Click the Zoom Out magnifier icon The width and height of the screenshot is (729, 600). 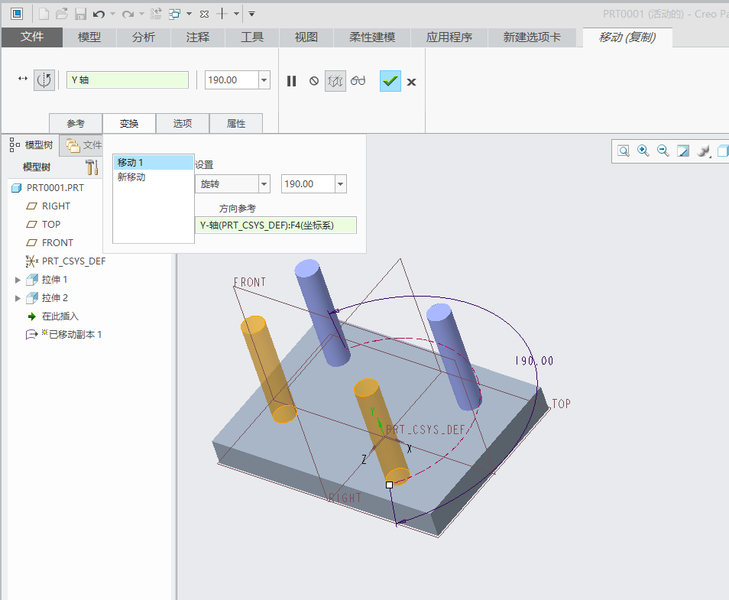[x=663, y=151]
